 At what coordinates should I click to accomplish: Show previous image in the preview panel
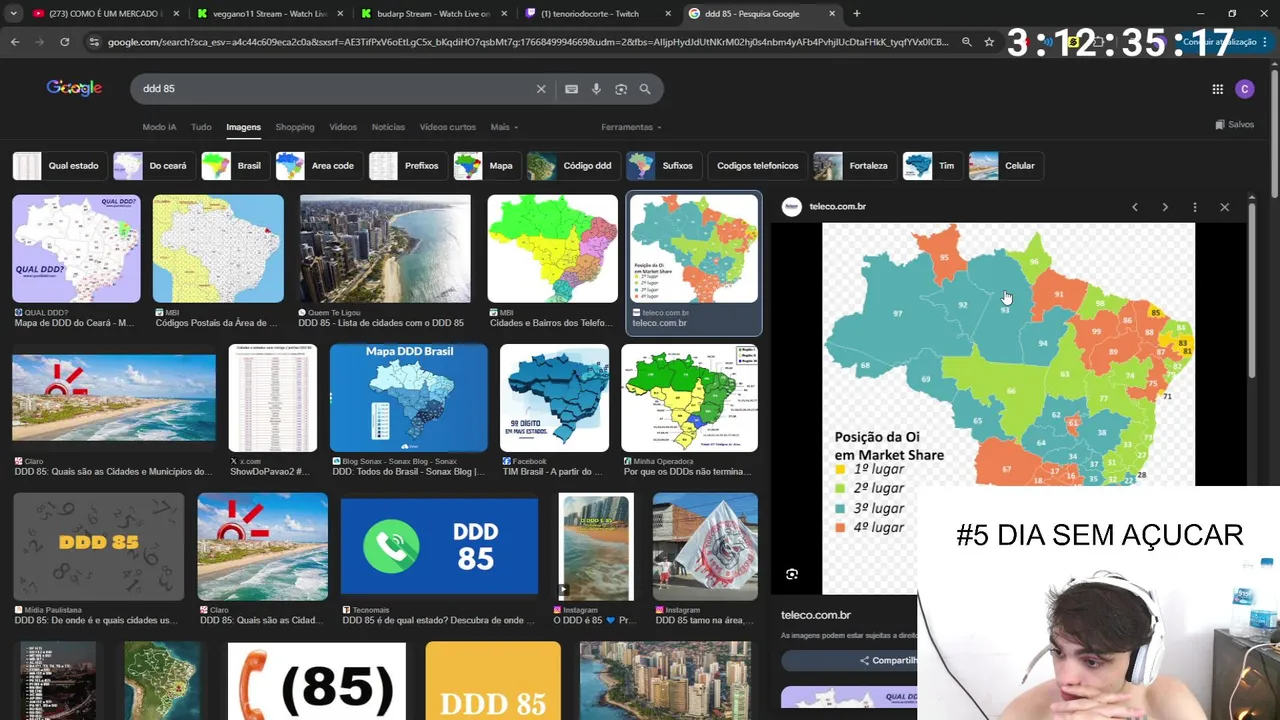pos(1135,207)
